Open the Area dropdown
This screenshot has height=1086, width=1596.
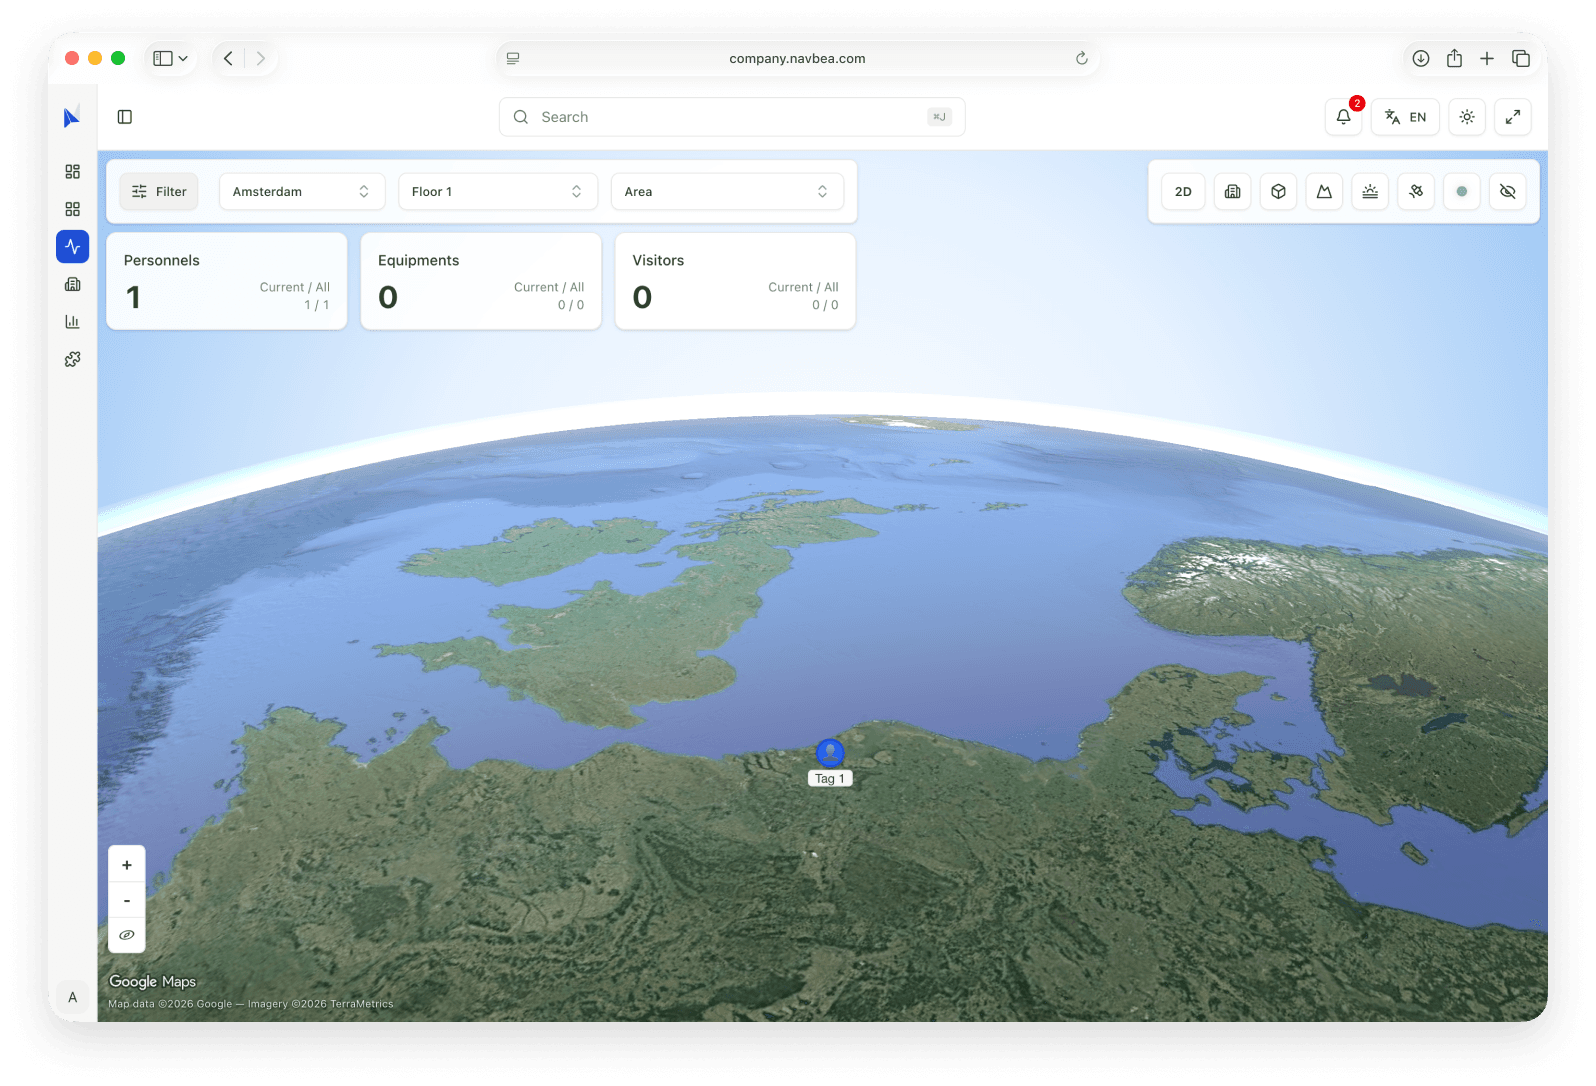727,192
